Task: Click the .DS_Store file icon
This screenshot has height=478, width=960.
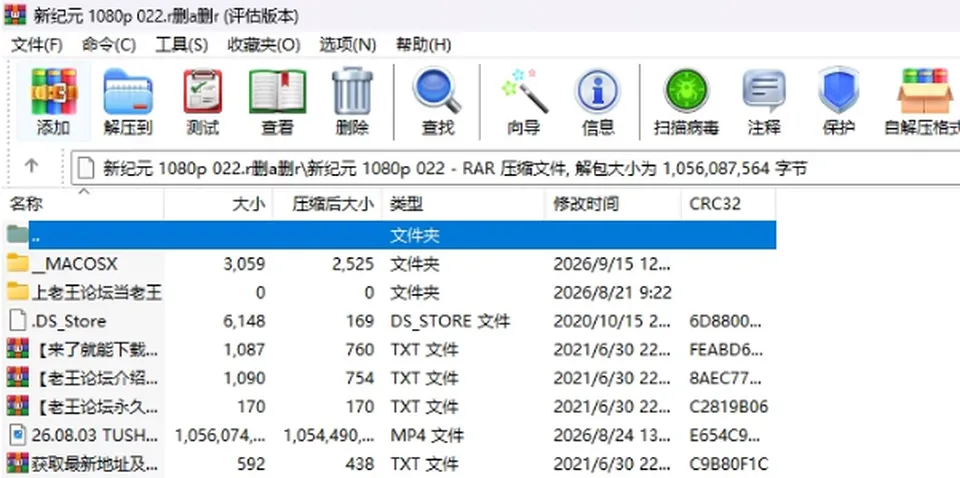Action: [x=18, y=321]
